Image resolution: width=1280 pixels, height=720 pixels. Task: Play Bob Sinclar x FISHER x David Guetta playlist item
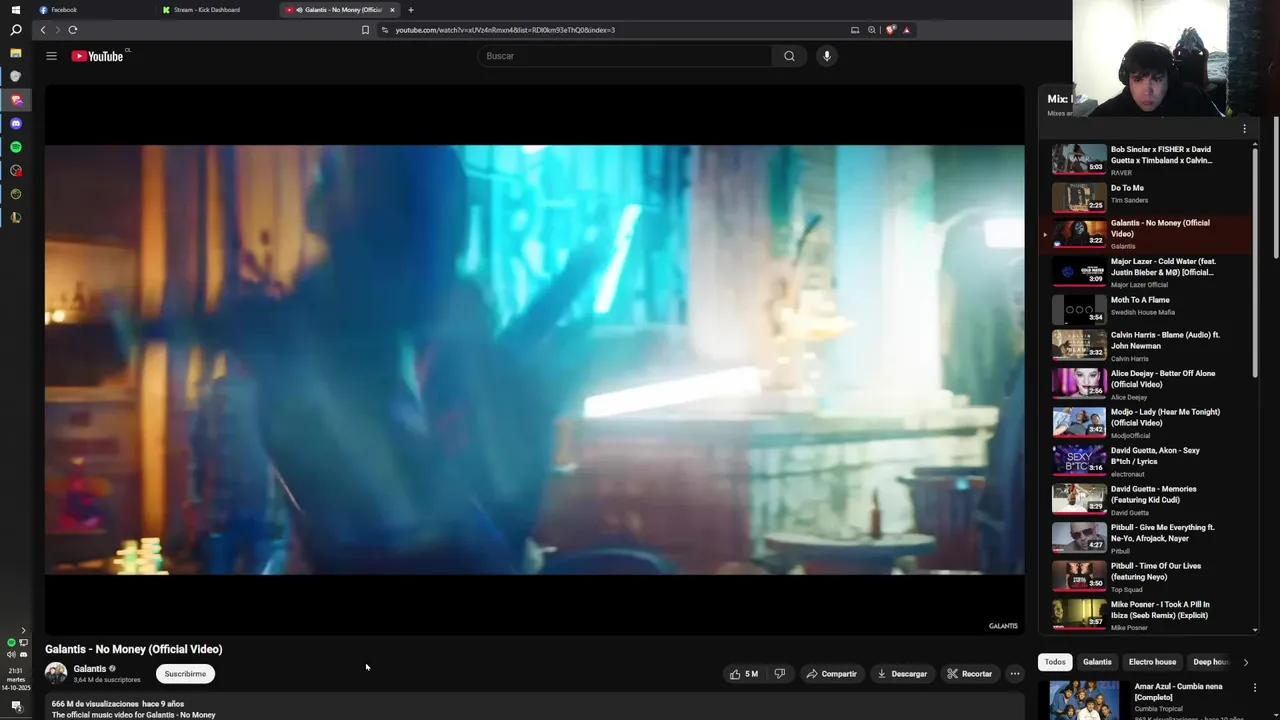coord(1144,159)
